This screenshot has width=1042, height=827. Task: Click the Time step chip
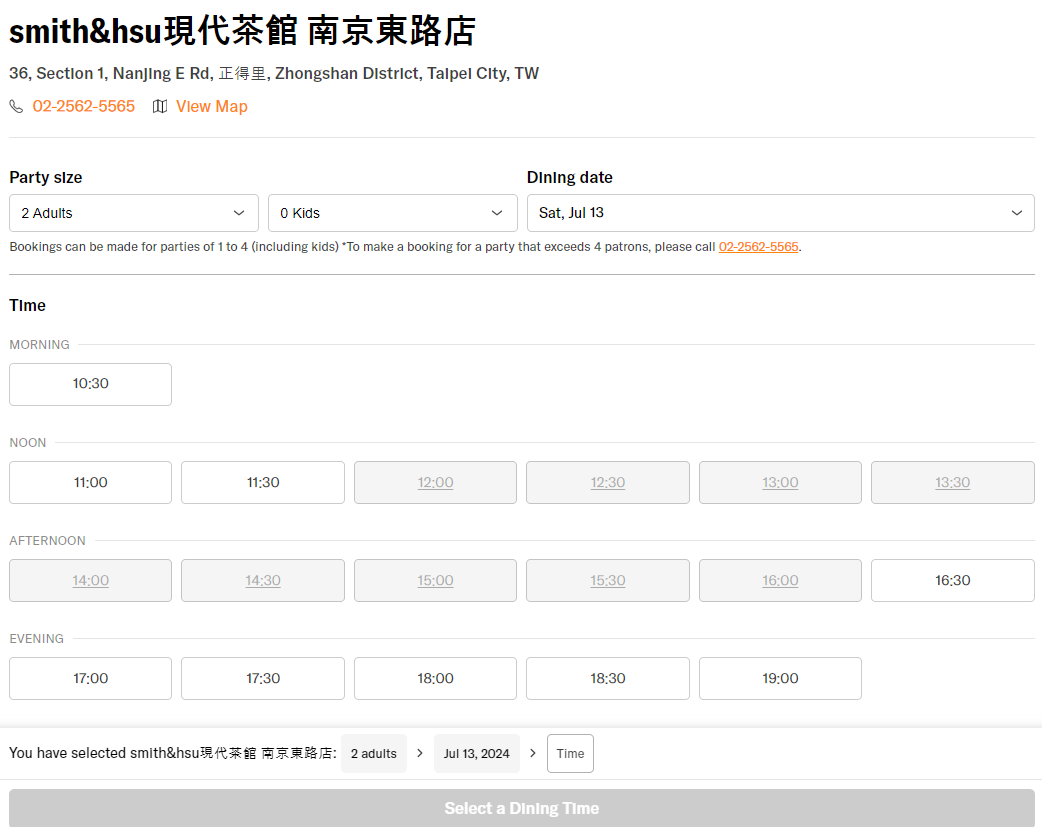tap(570, 754)
